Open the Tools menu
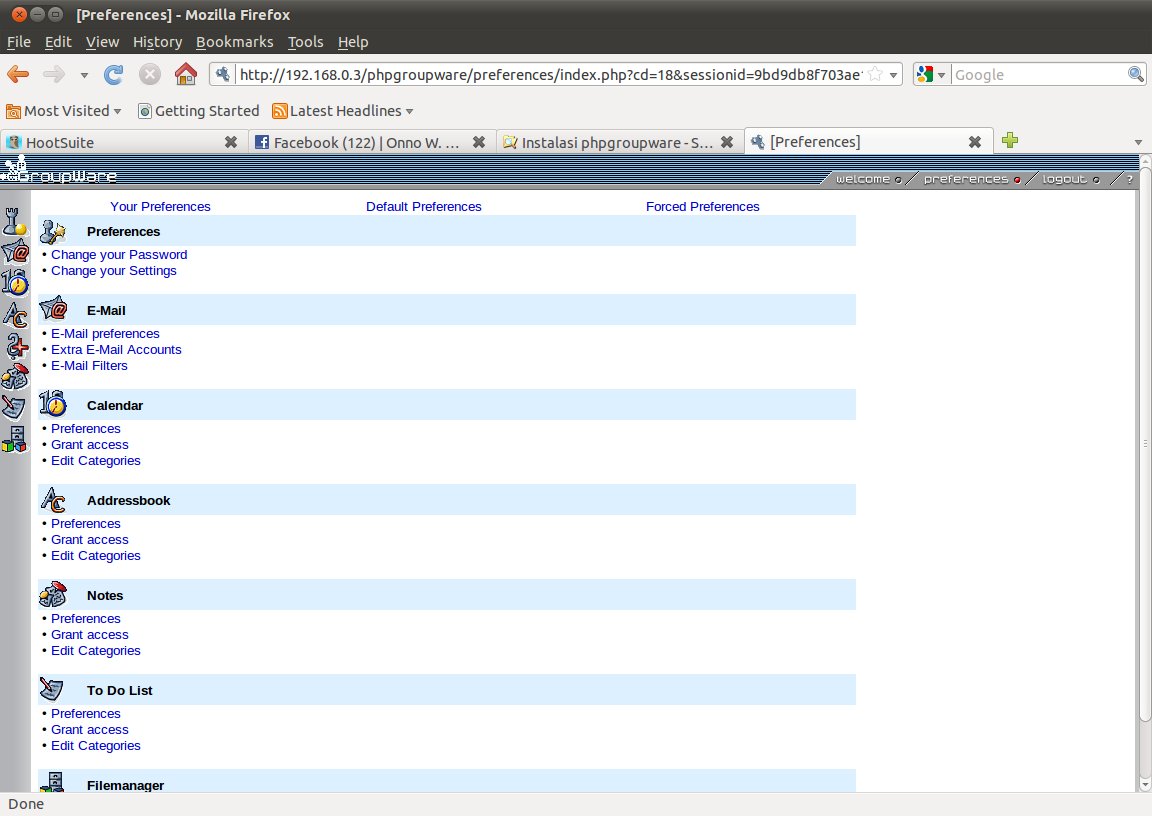The height and width of the screenshot is (816, 1152). pyautogui.click(x=306, y=42)
